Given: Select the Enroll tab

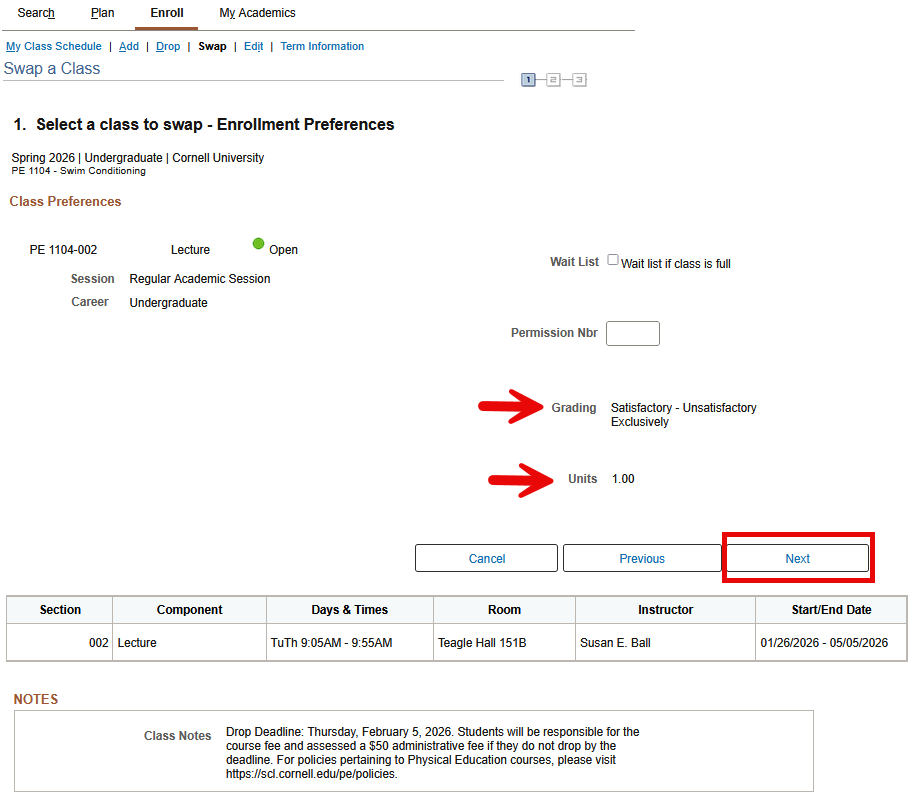Looking at the screenshot, I should pos(166,14).
